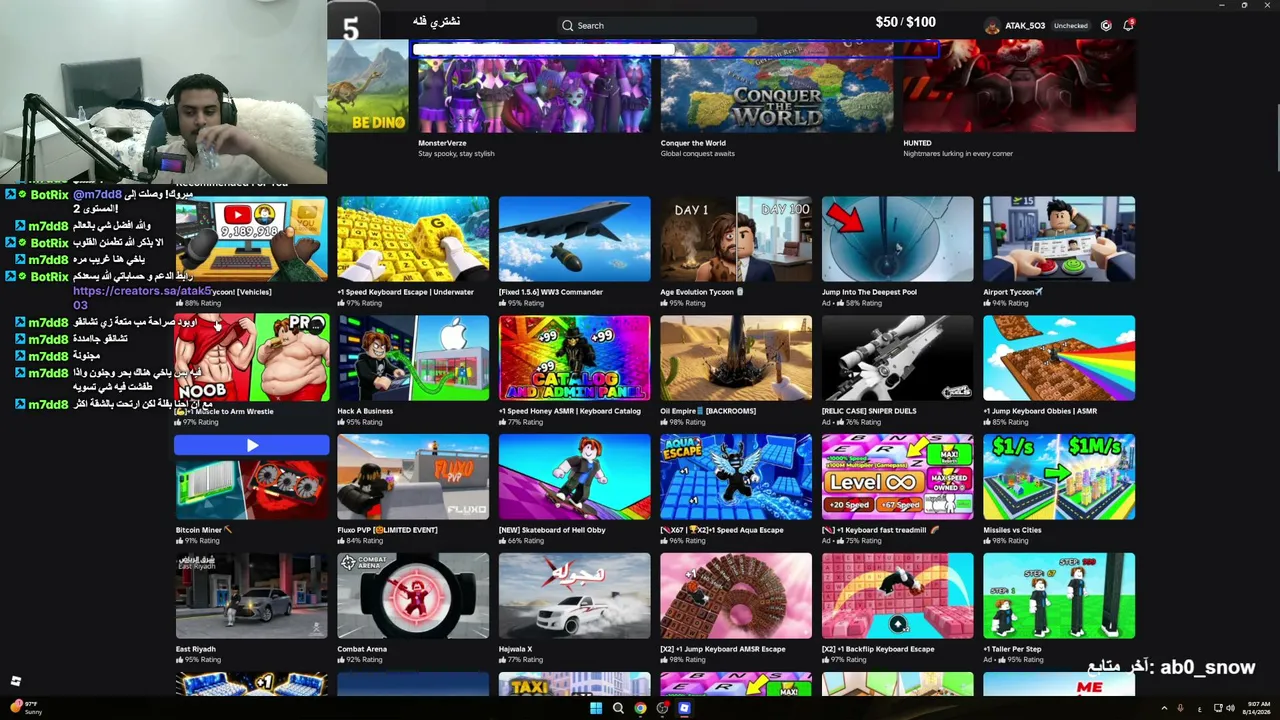Open the Robux balance icon
The height and width of the screenshot is (720, 1280).
pyautogui.click(x=1106, y=25)
